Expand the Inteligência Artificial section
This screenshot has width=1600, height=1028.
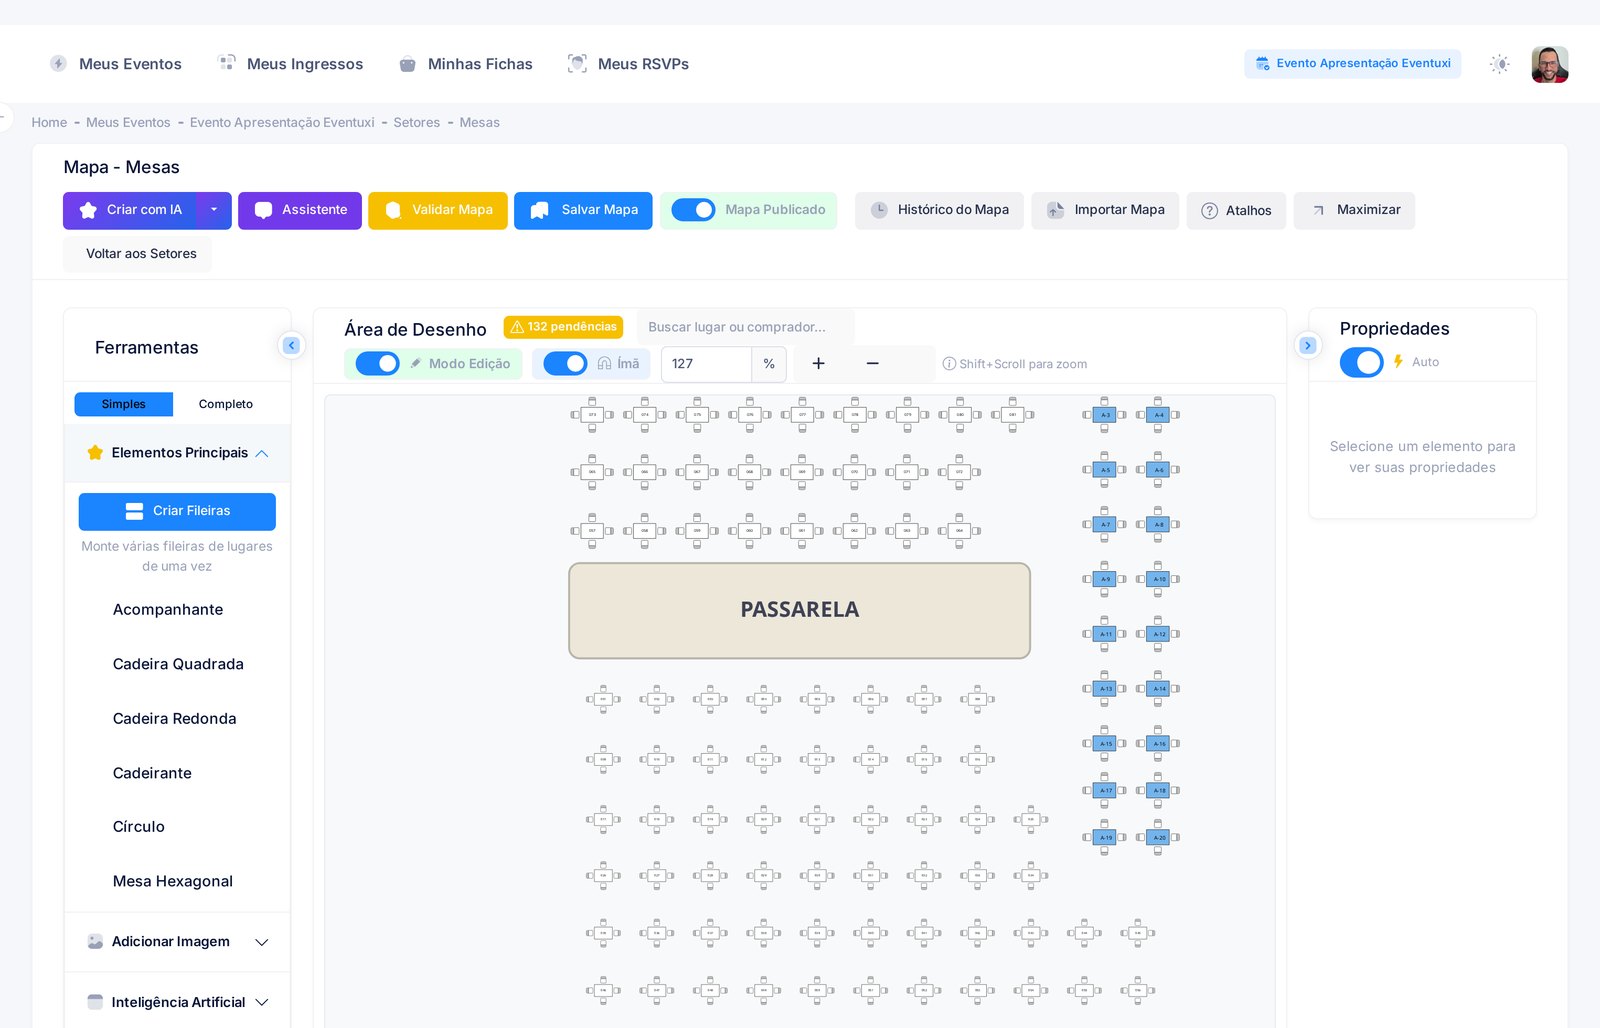pos(178,1002)
